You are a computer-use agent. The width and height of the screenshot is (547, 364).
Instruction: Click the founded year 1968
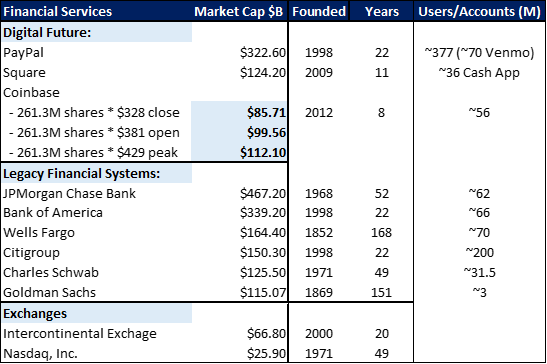pos(319,193)
